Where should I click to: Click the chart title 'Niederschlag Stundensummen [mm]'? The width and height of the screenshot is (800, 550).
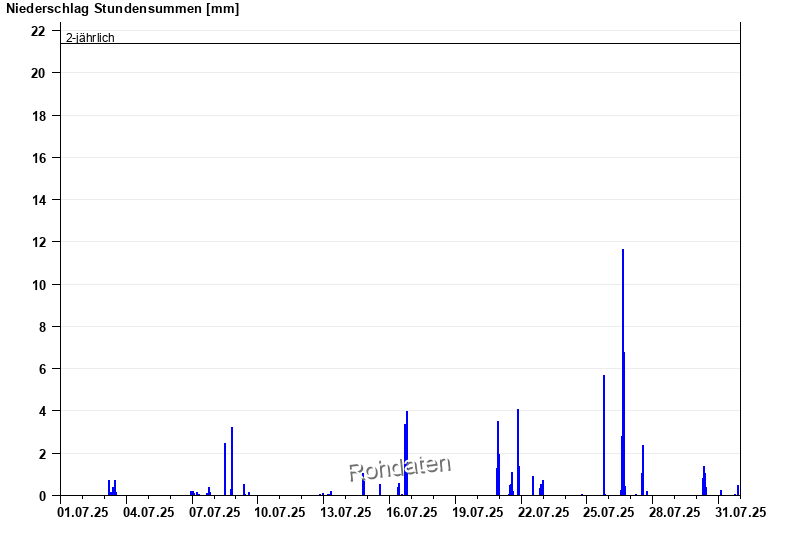tap(122, 9)
